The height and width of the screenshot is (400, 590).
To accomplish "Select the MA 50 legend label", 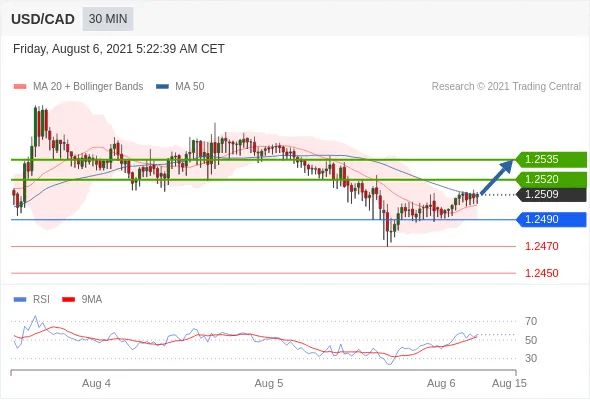I will click(x=190, y=87).
